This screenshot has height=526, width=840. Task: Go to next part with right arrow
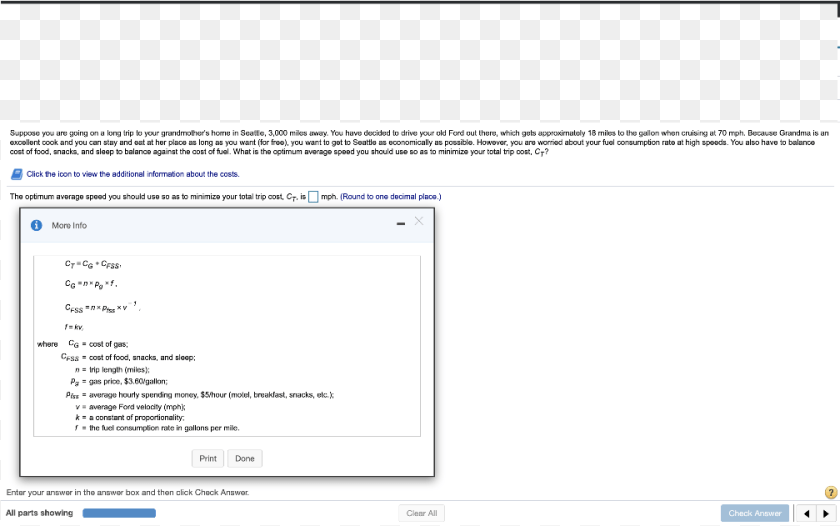[x=826, y=514]
